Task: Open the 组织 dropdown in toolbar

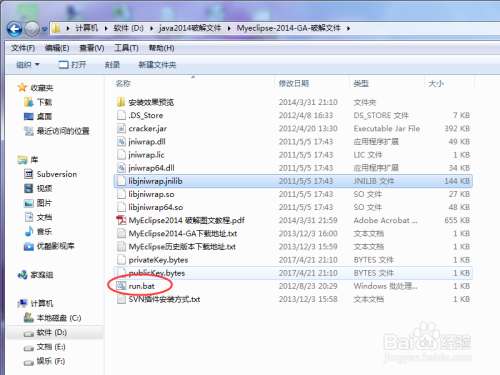Action: tap(28, 65)
